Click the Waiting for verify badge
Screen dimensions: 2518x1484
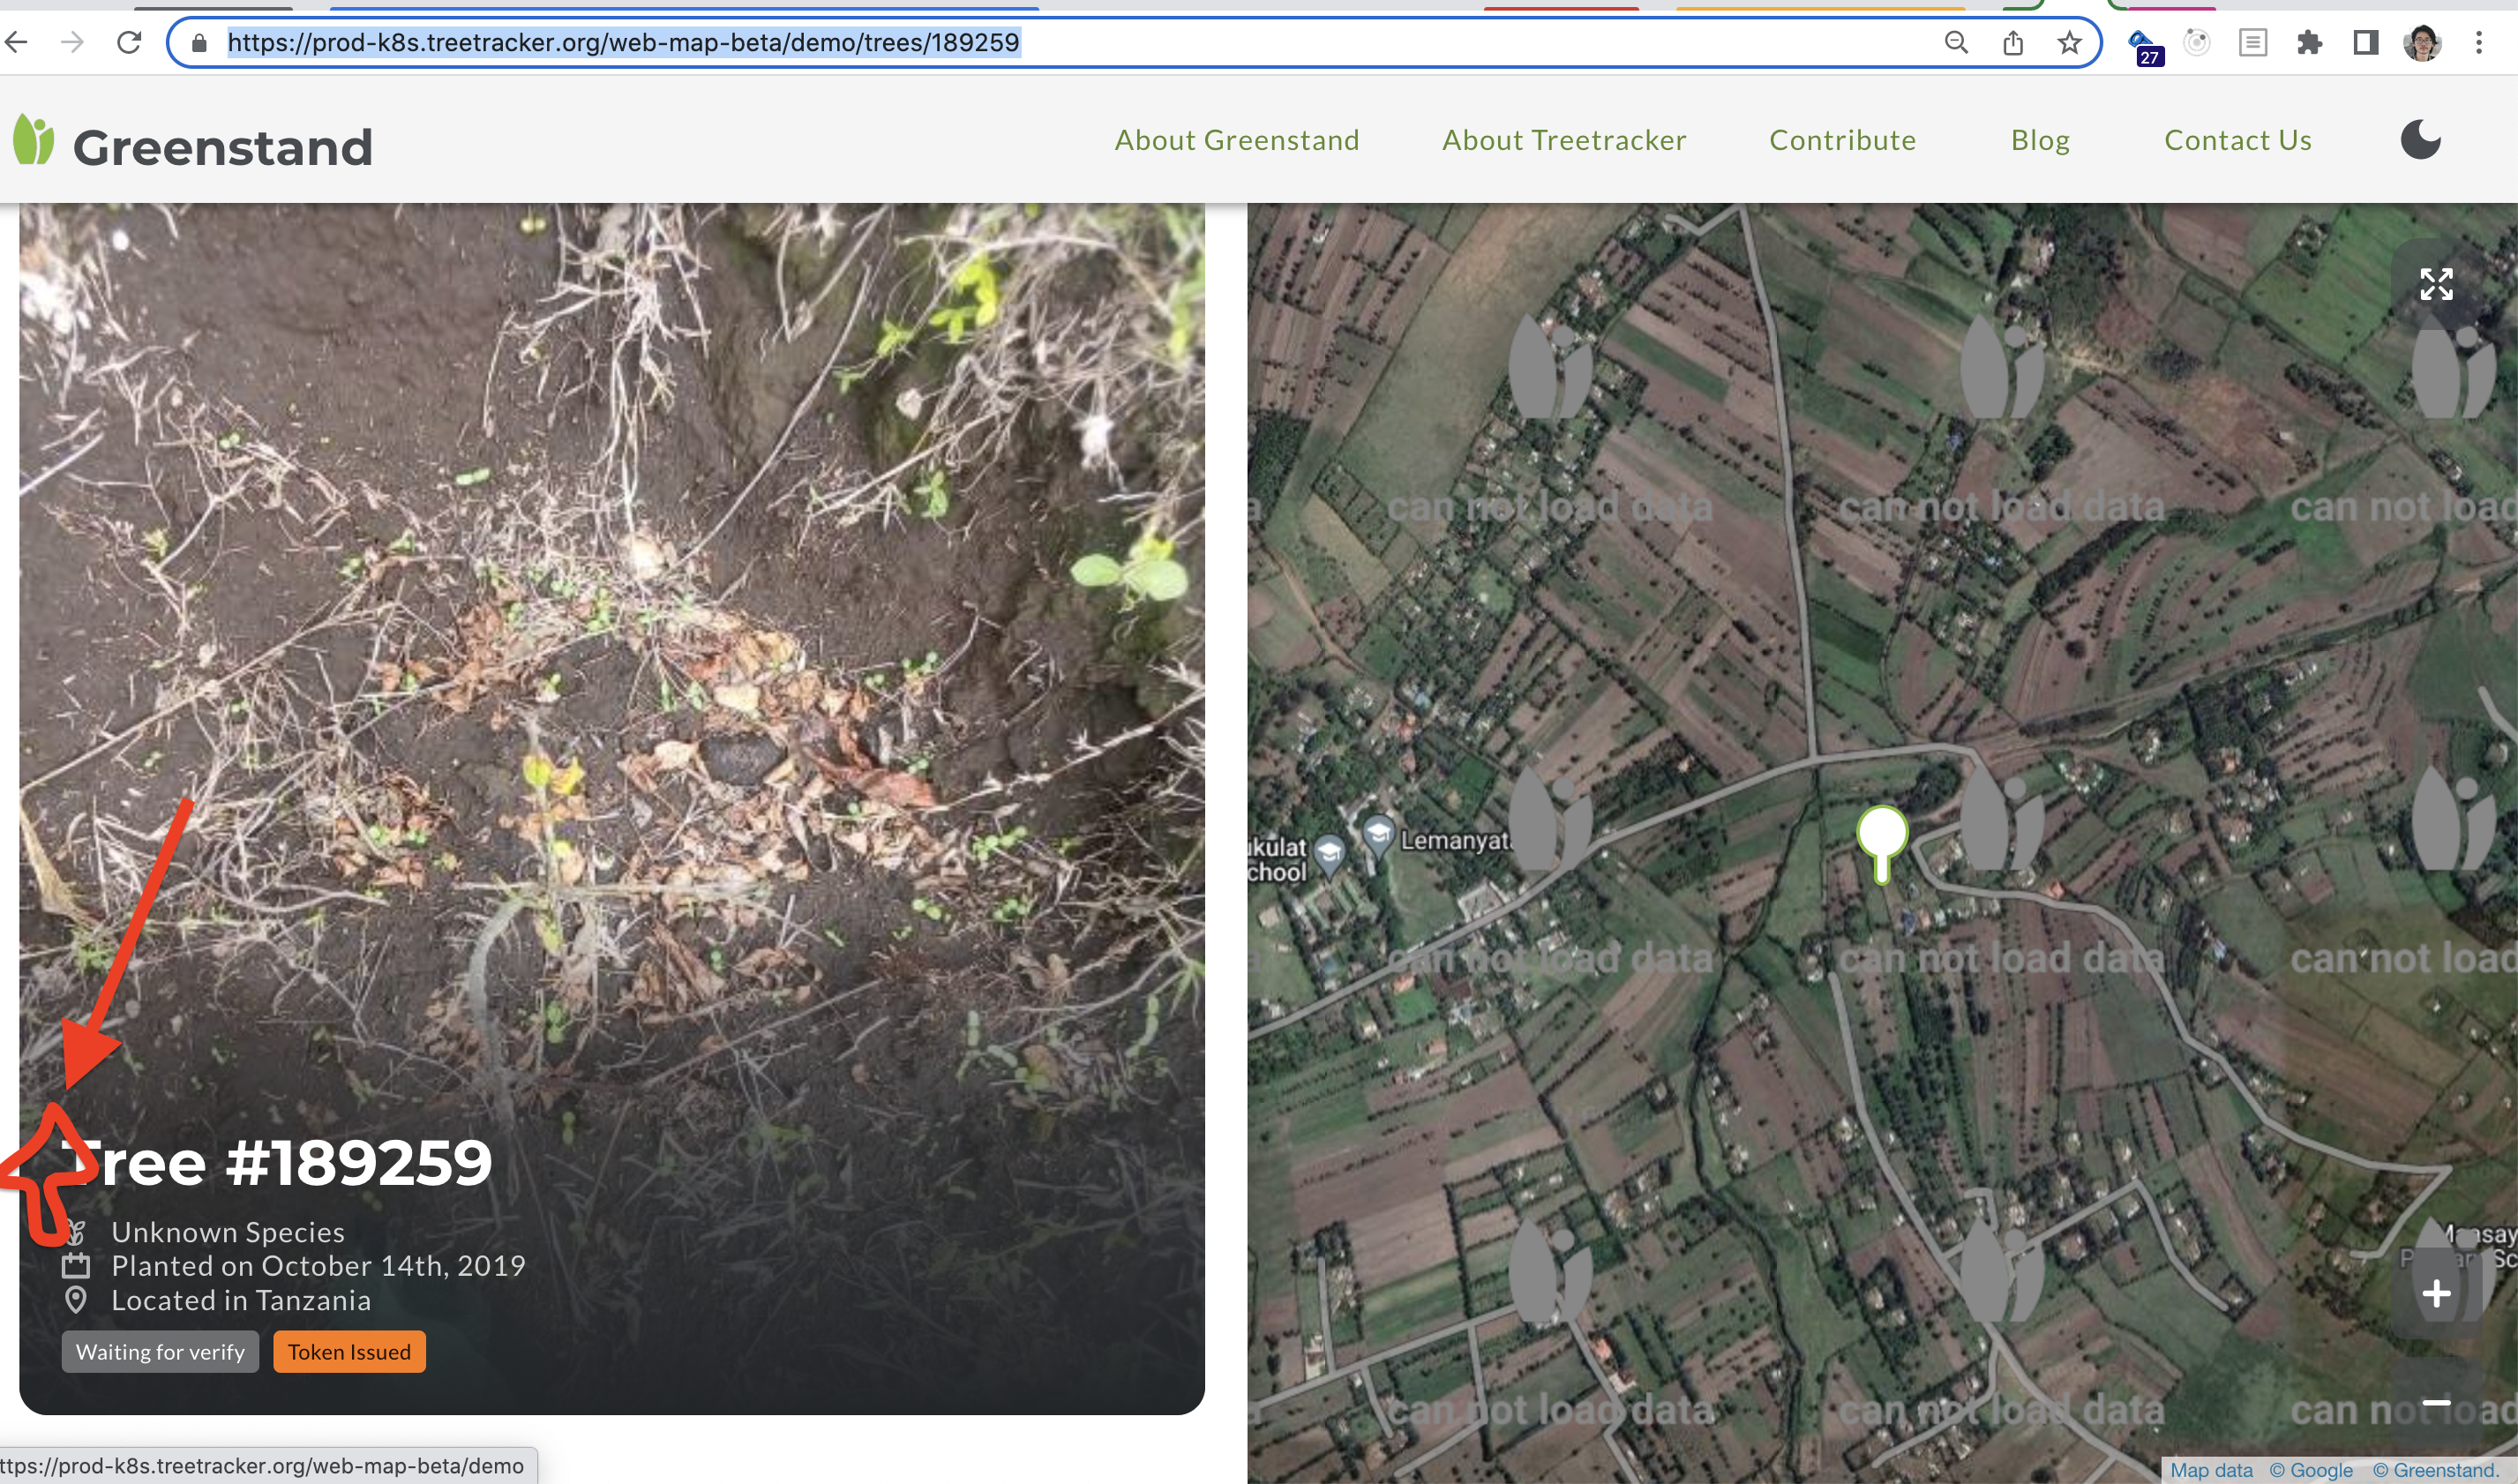(160, 1351)
